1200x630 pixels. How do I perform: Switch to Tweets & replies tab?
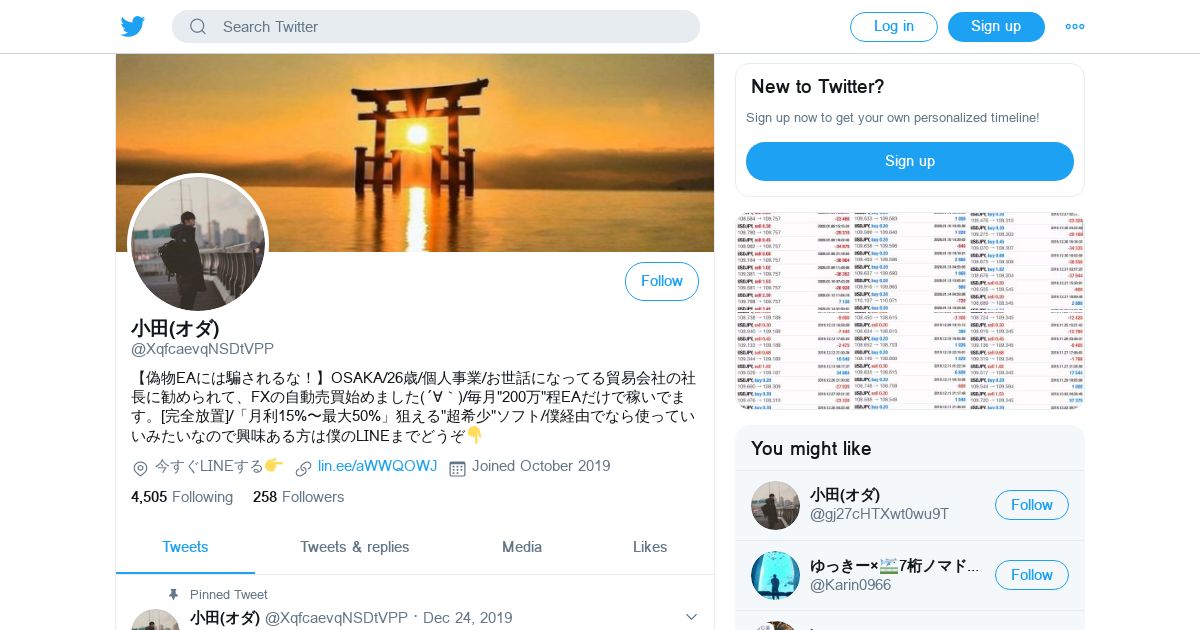(355, 547)
